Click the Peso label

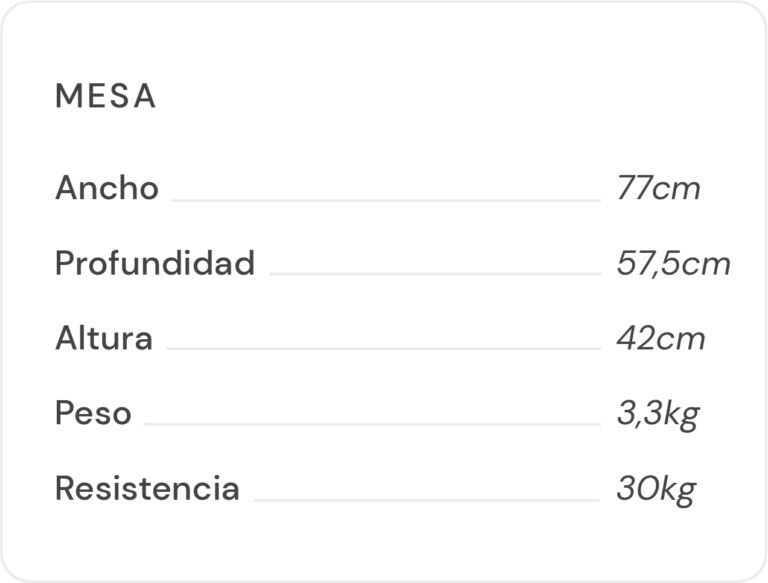93,413
